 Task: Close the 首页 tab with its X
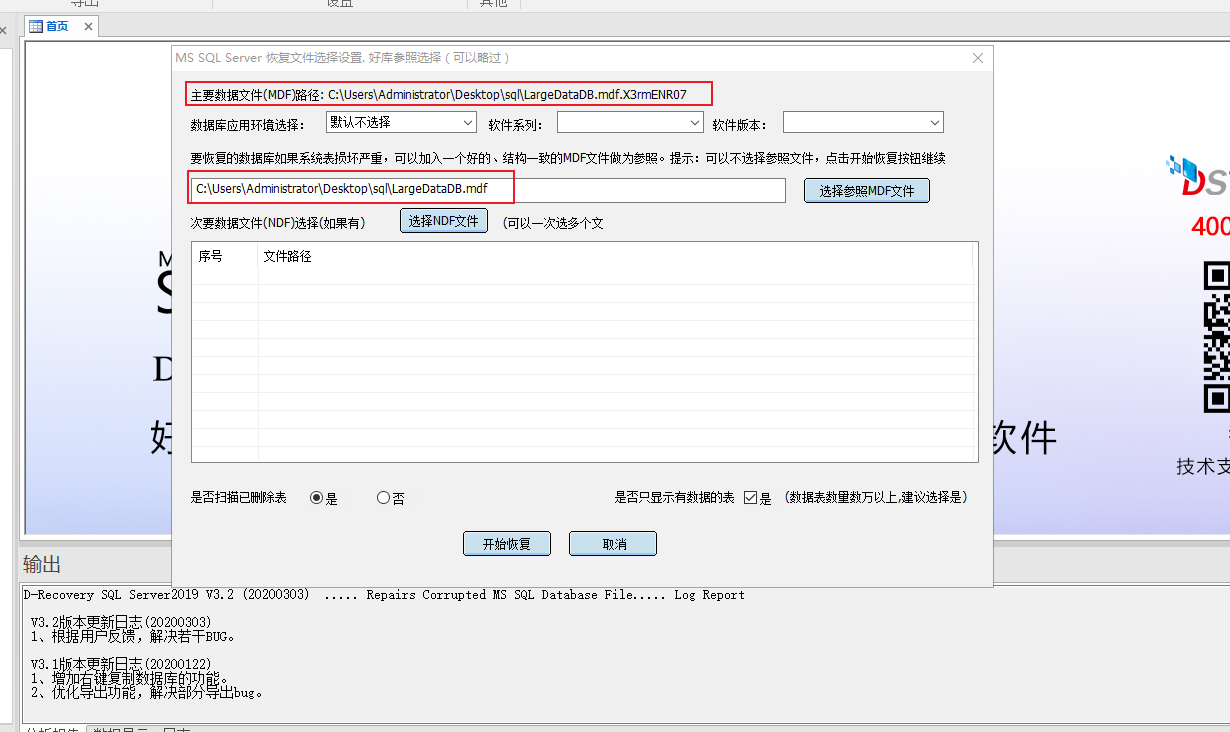pos(88,27)
